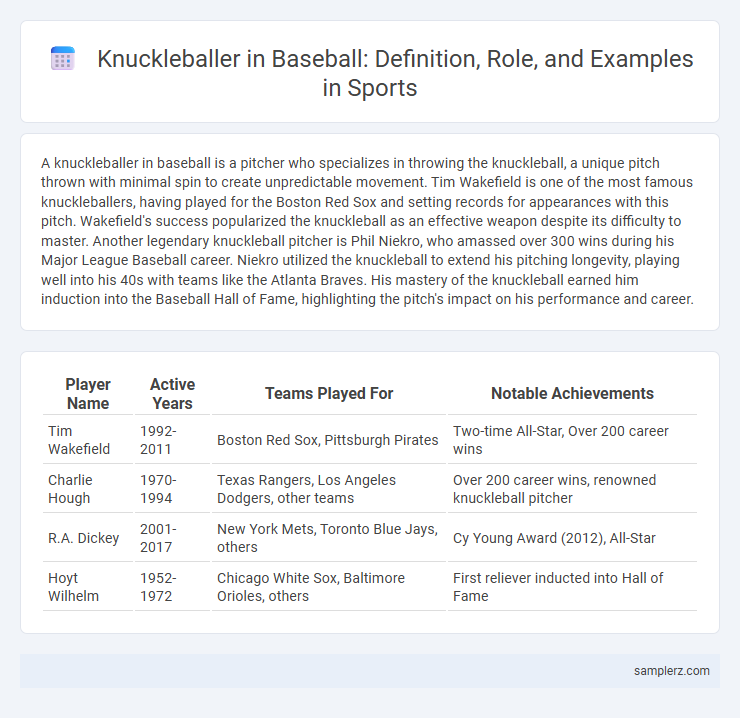This screenshot has height=718, width=740.
Task: Click the 2001-2017 active years cell
Action: pyautogui.click(x=172, y=538)
